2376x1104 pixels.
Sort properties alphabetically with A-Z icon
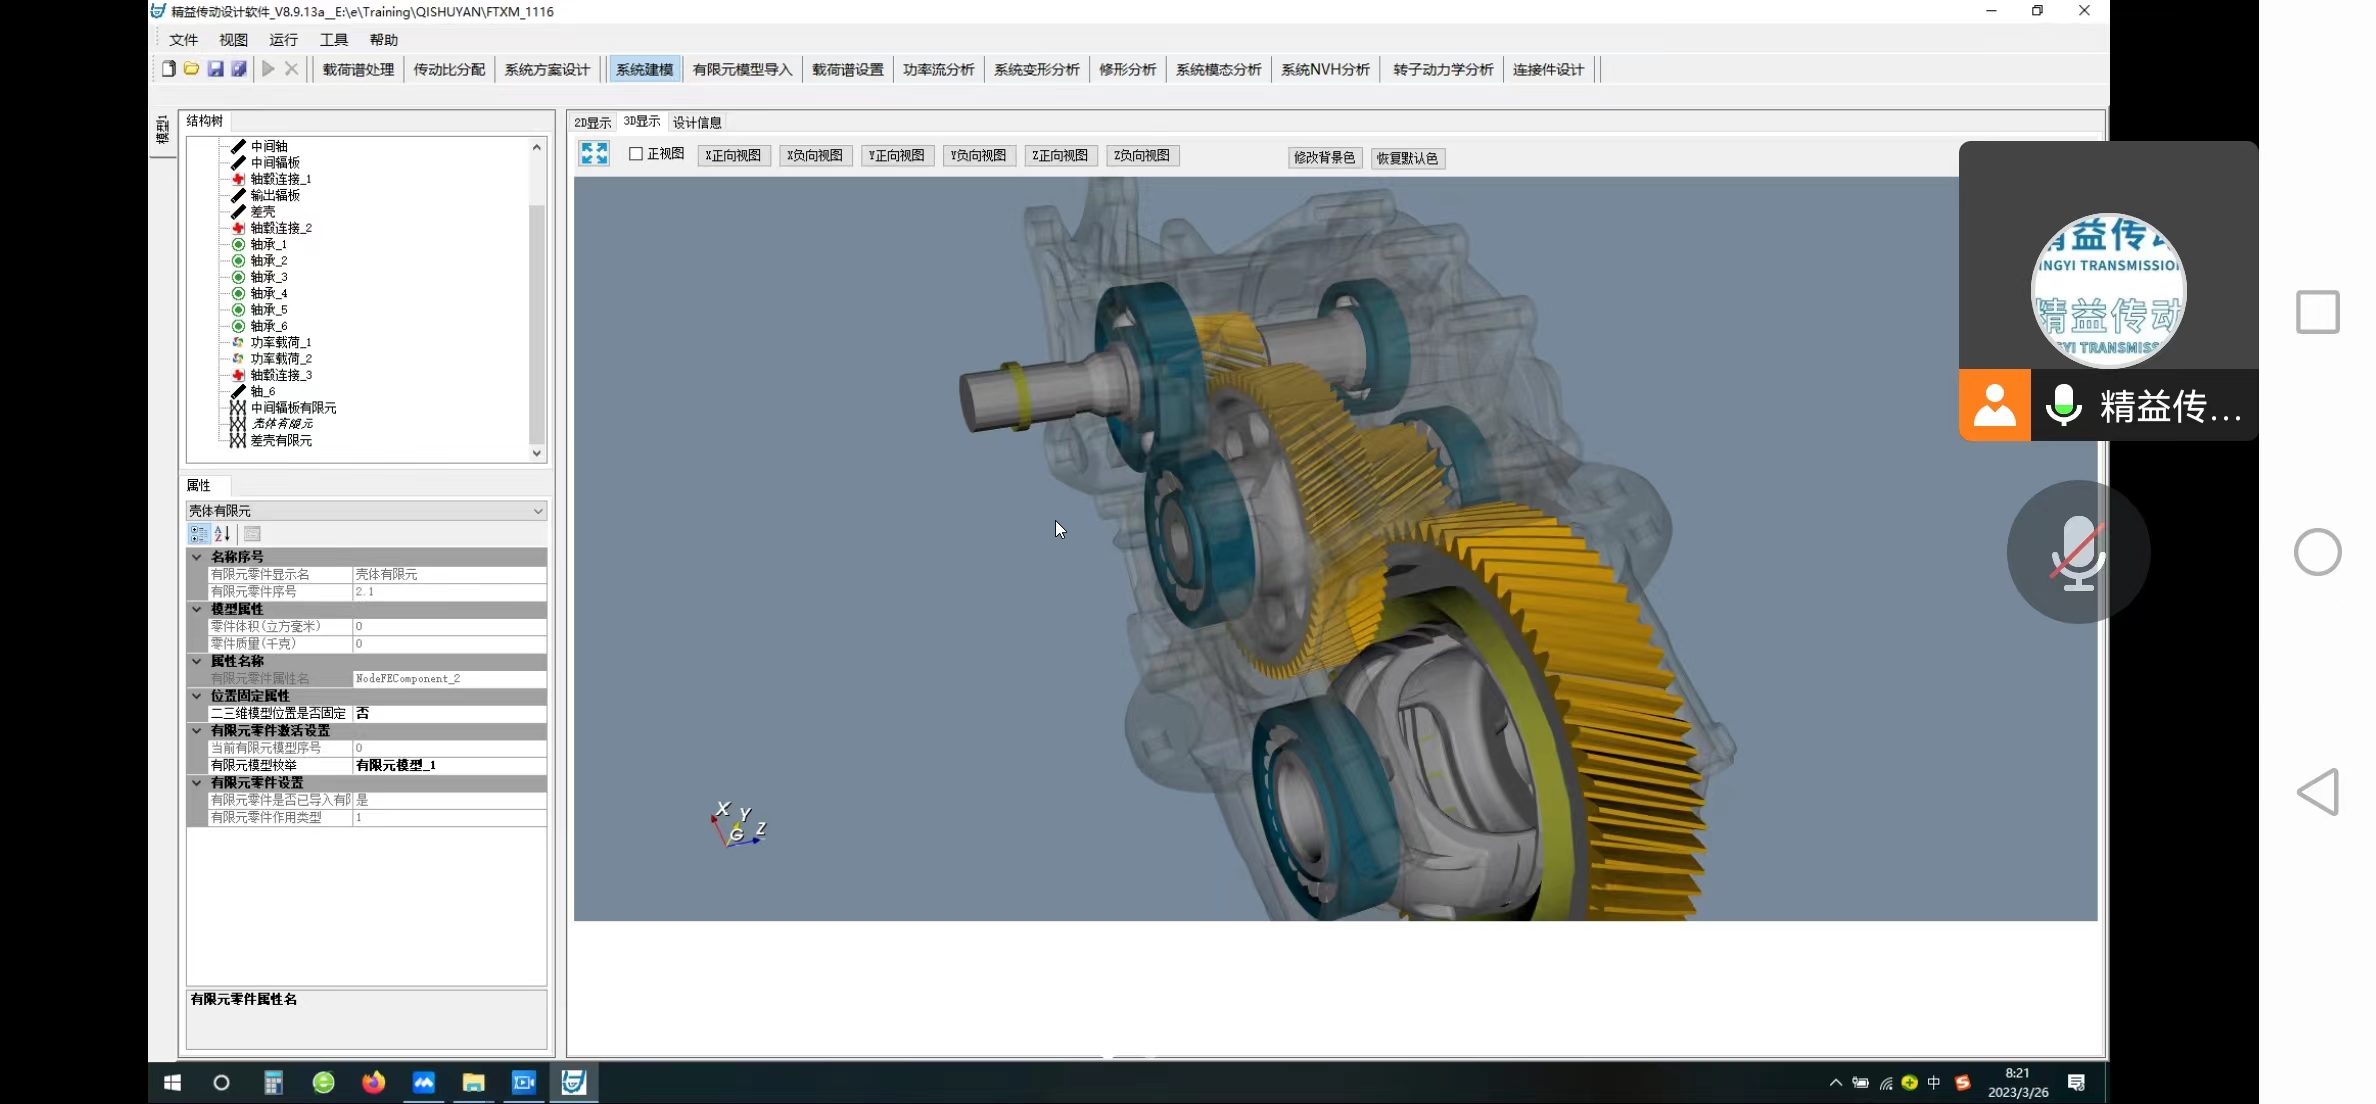coord(222,534)
